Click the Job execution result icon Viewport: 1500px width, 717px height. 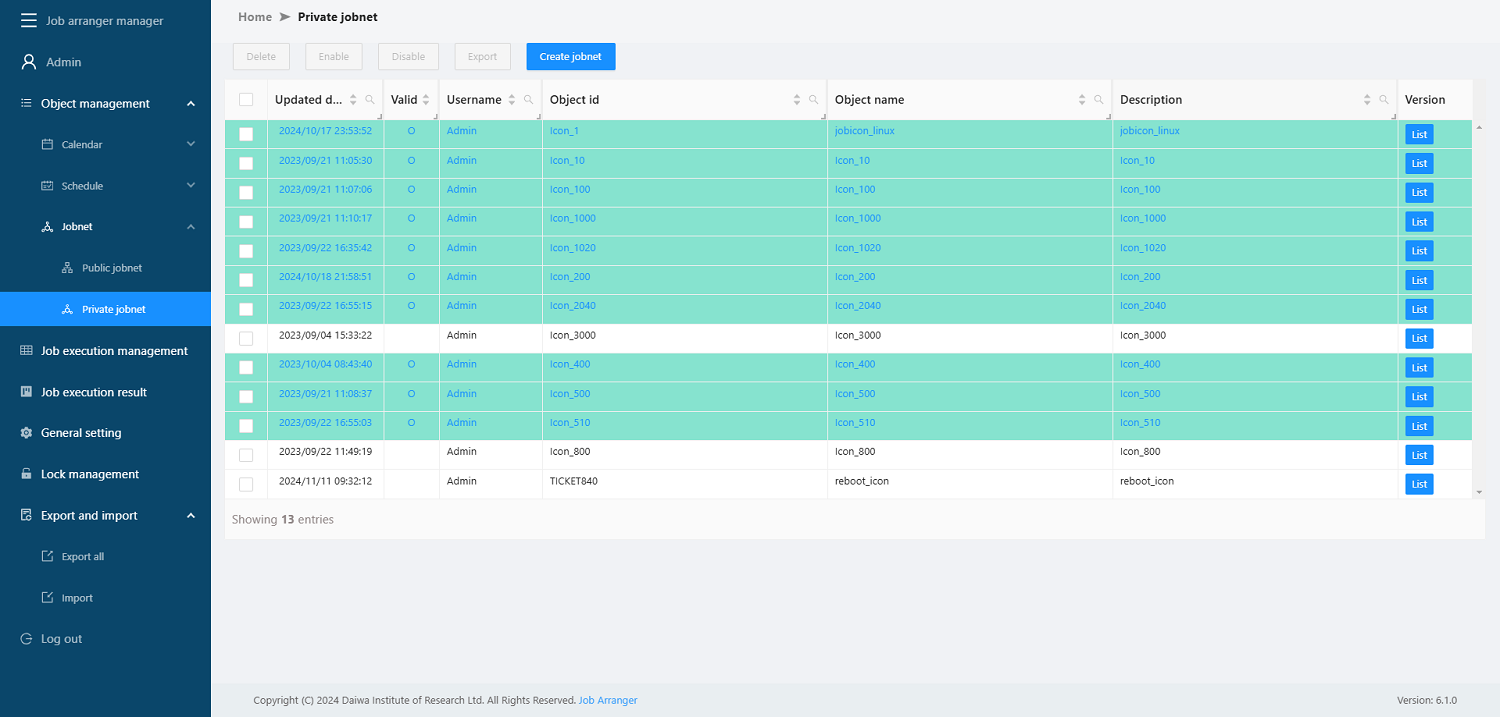tap(26, 392)
